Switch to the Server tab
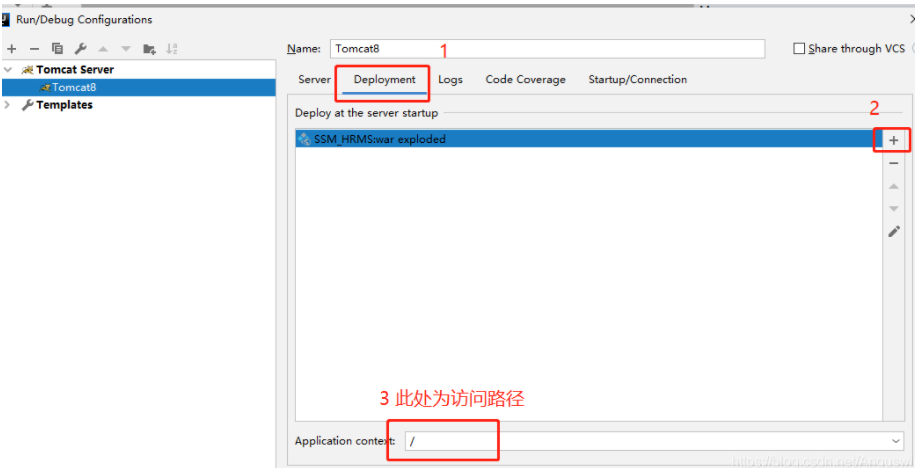The image size is (915, 468). click(x=315, y=79)
